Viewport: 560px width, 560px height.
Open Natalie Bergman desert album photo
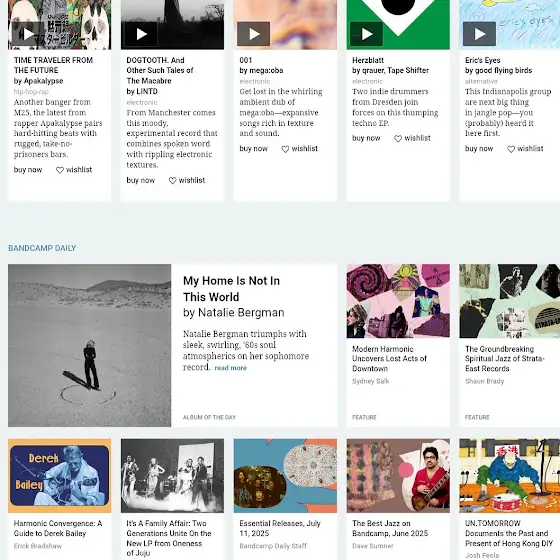click(90, 345)
